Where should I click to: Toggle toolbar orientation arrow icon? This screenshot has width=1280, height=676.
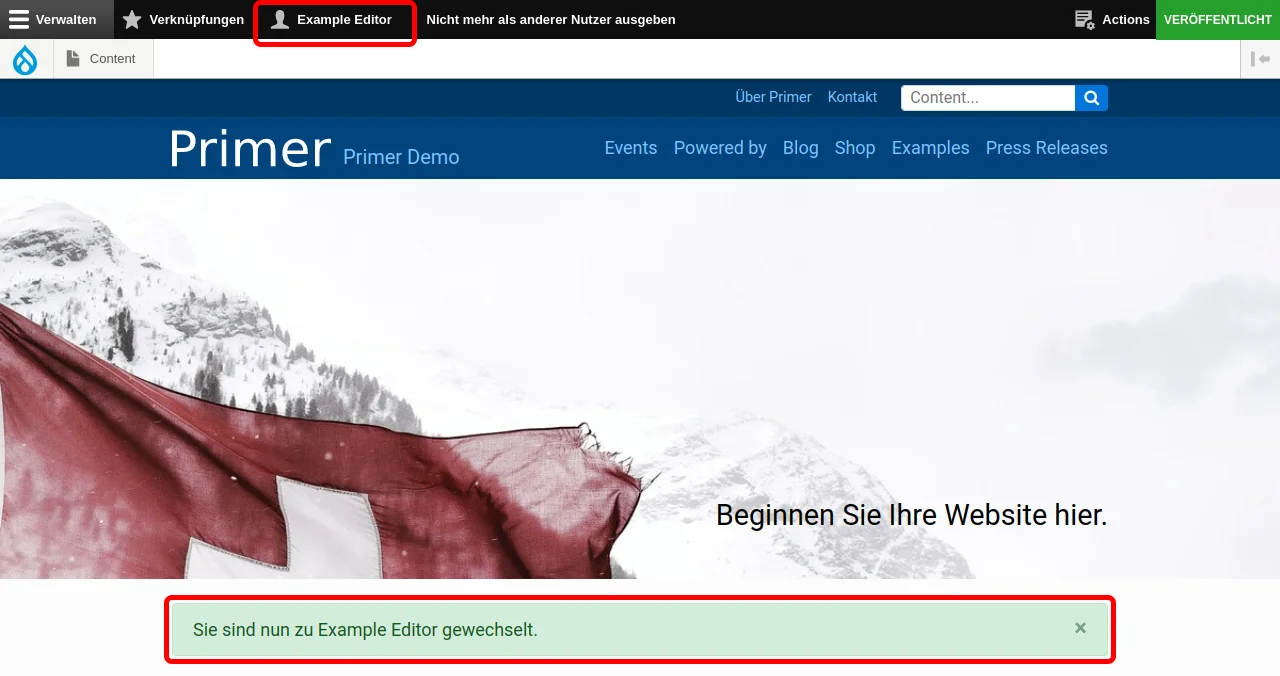click(x=1260, y=59)
